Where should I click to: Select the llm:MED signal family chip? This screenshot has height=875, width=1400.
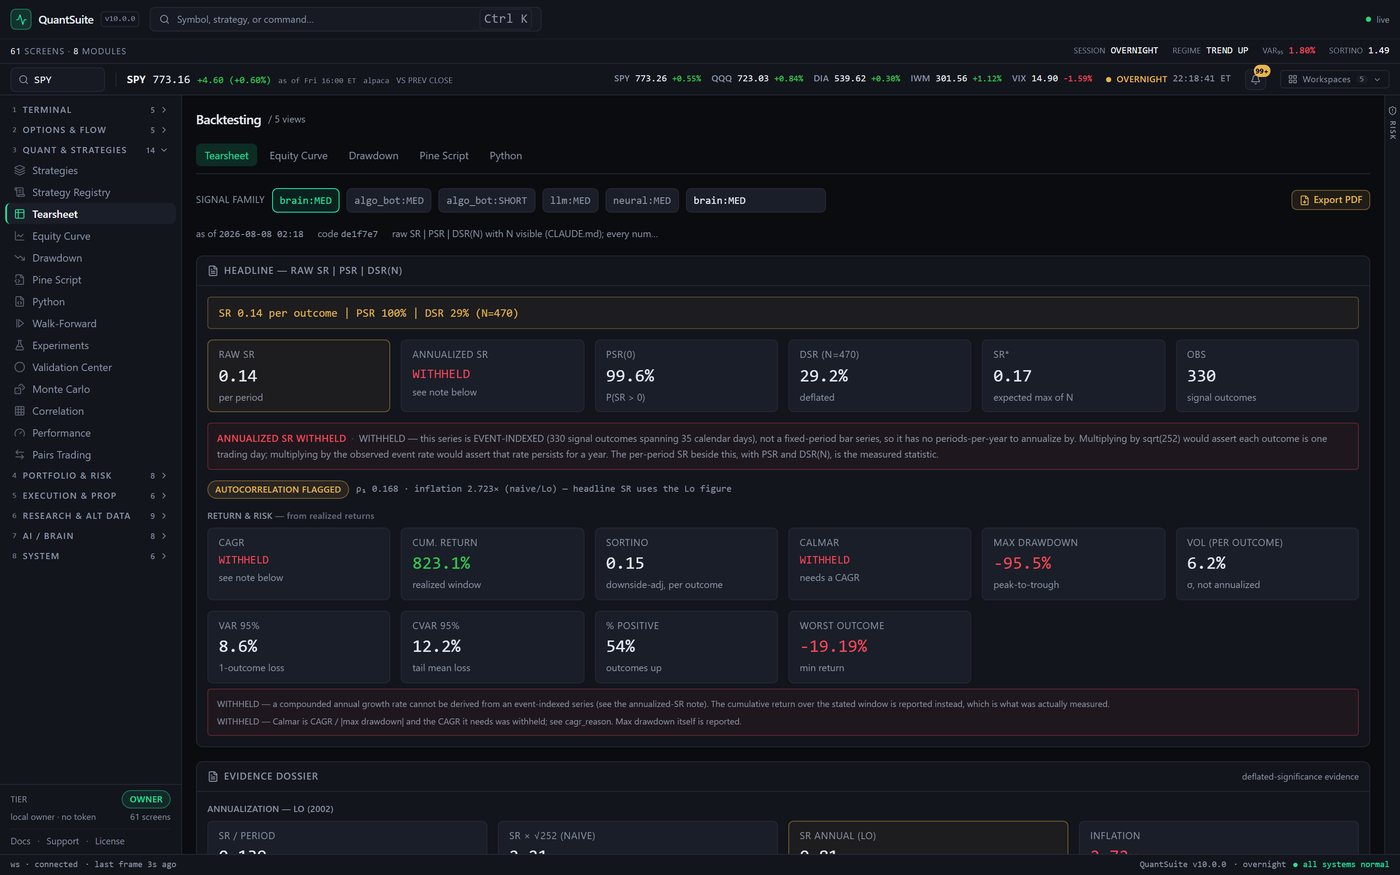(x=570, y=200)
